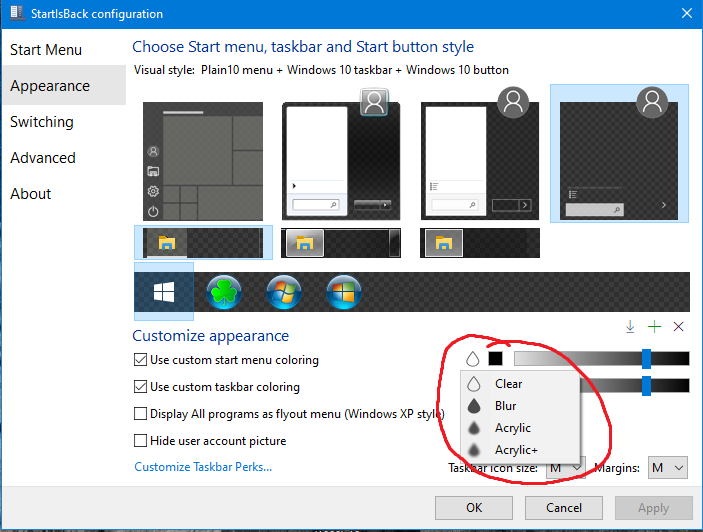Choose the green clover start orb
This screenshot has width=703, height=532.
224,292
